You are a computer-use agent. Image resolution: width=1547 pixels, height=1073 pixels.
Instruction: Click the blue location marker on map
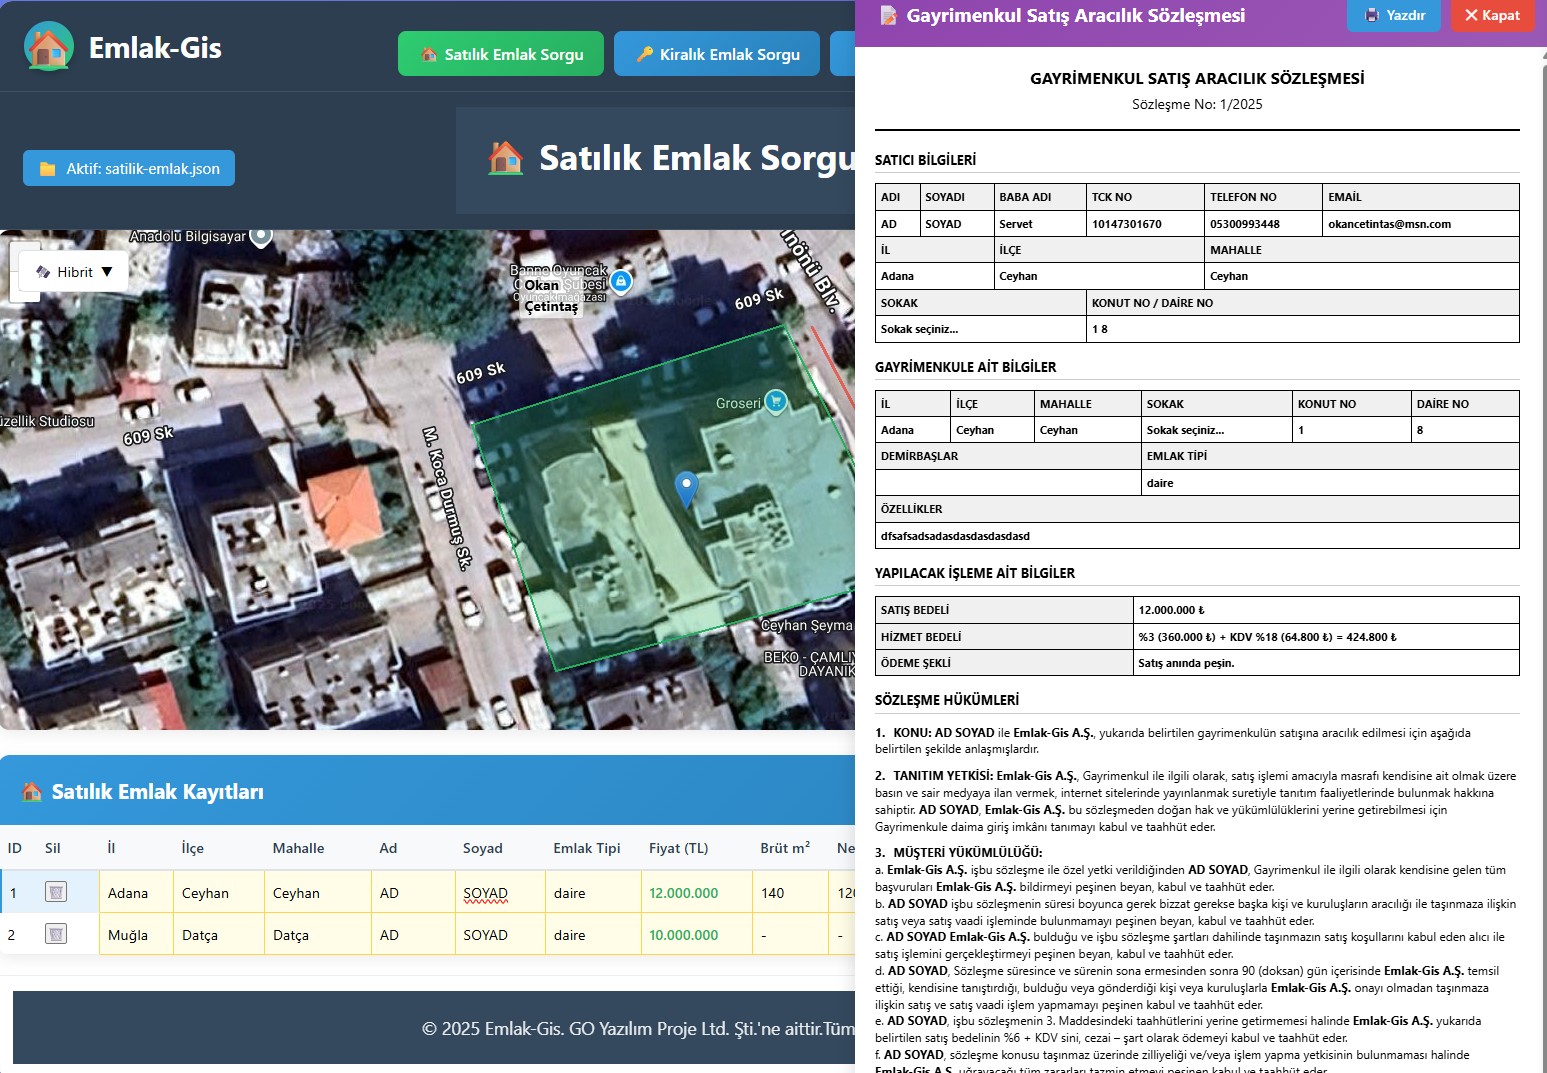[686, 488]
